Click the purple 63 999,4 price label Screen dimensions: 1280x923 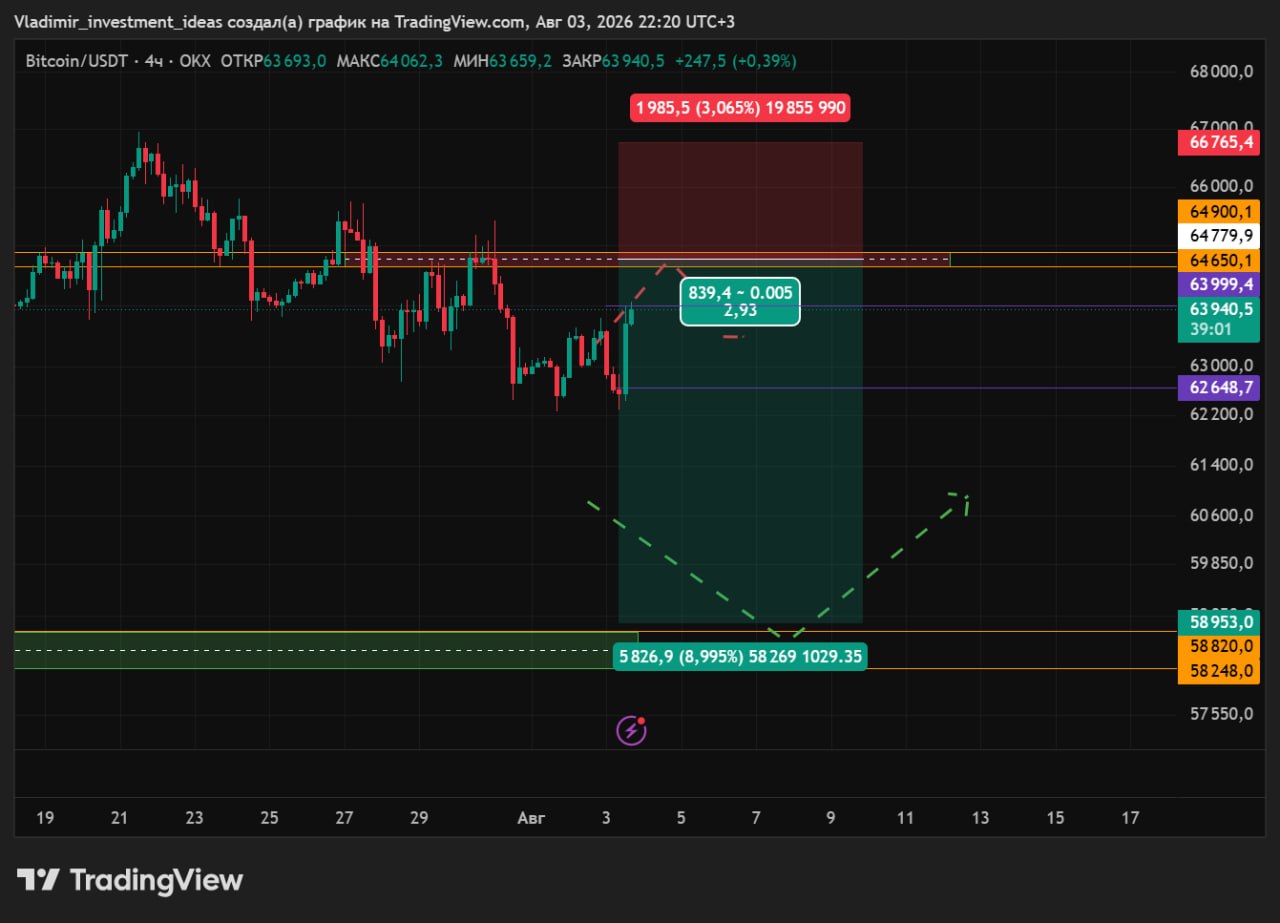pos(1220,285)
